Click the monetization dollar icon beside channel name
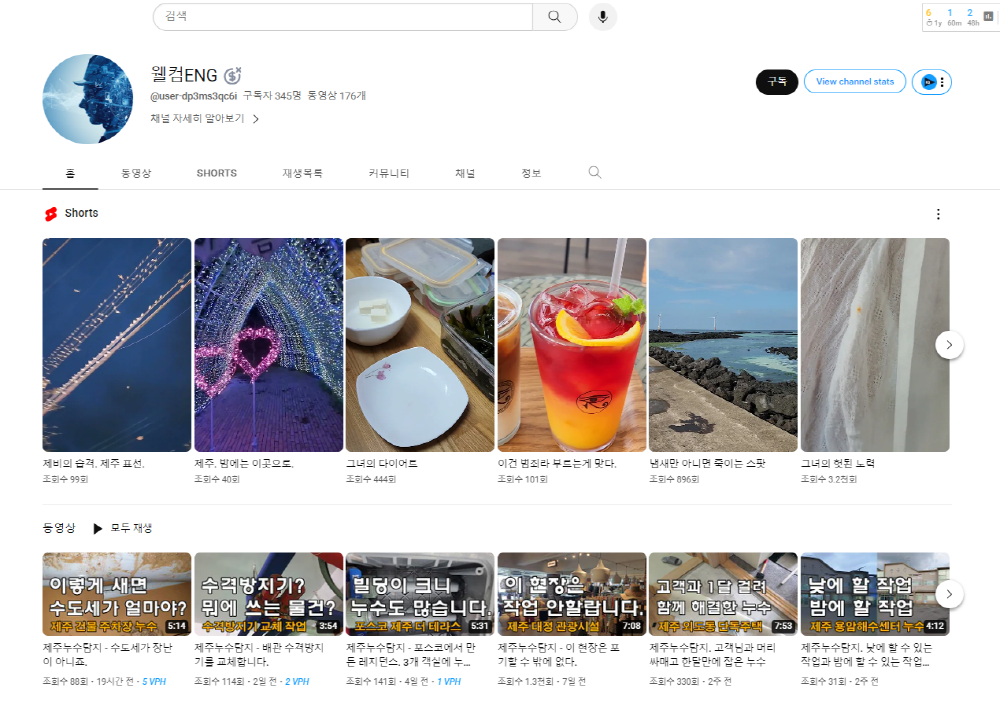Image resolution: width=1000 pixels, height=722 pixels. tap(233, 75)
